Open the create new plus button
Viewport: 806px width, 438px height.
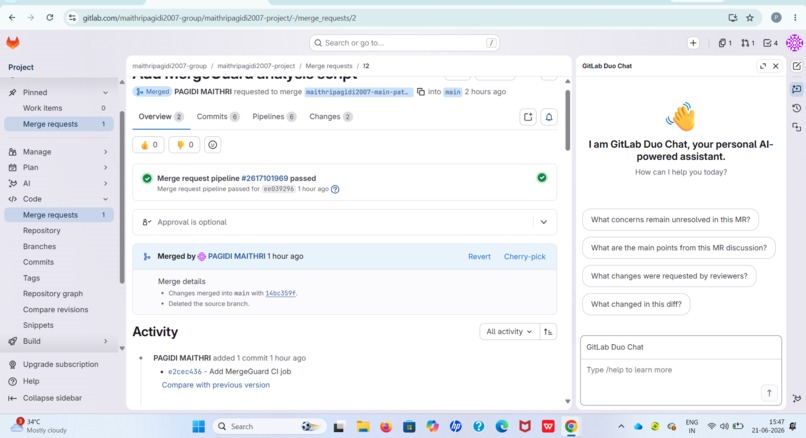(693, 43)
